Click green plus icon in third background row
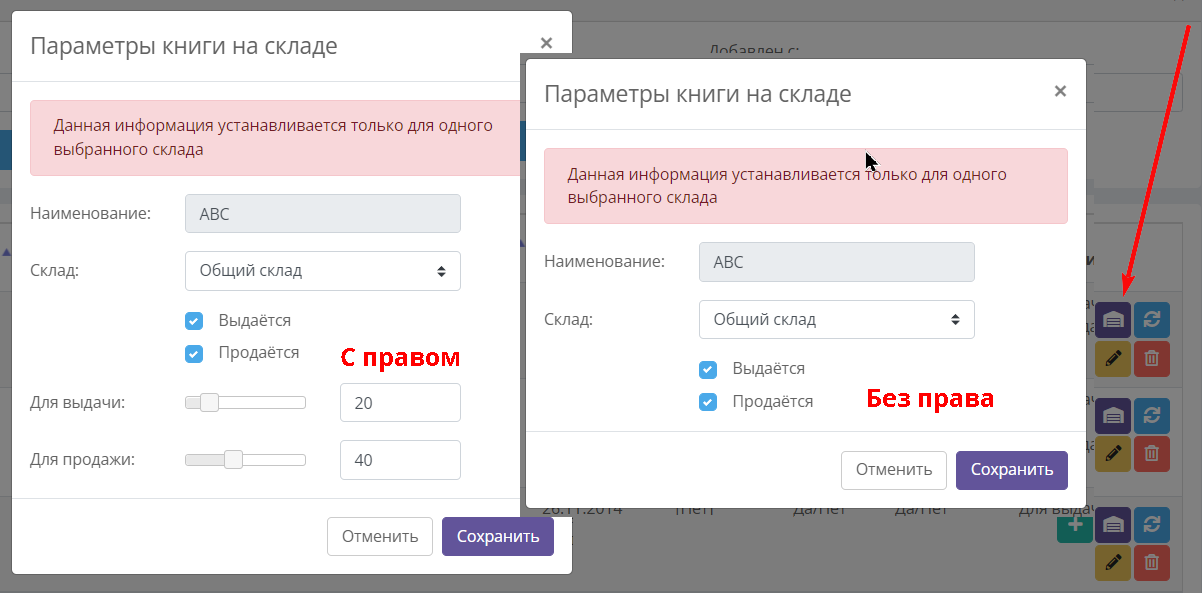Viewport: 1202px width, 593px height. [1074, 525]
